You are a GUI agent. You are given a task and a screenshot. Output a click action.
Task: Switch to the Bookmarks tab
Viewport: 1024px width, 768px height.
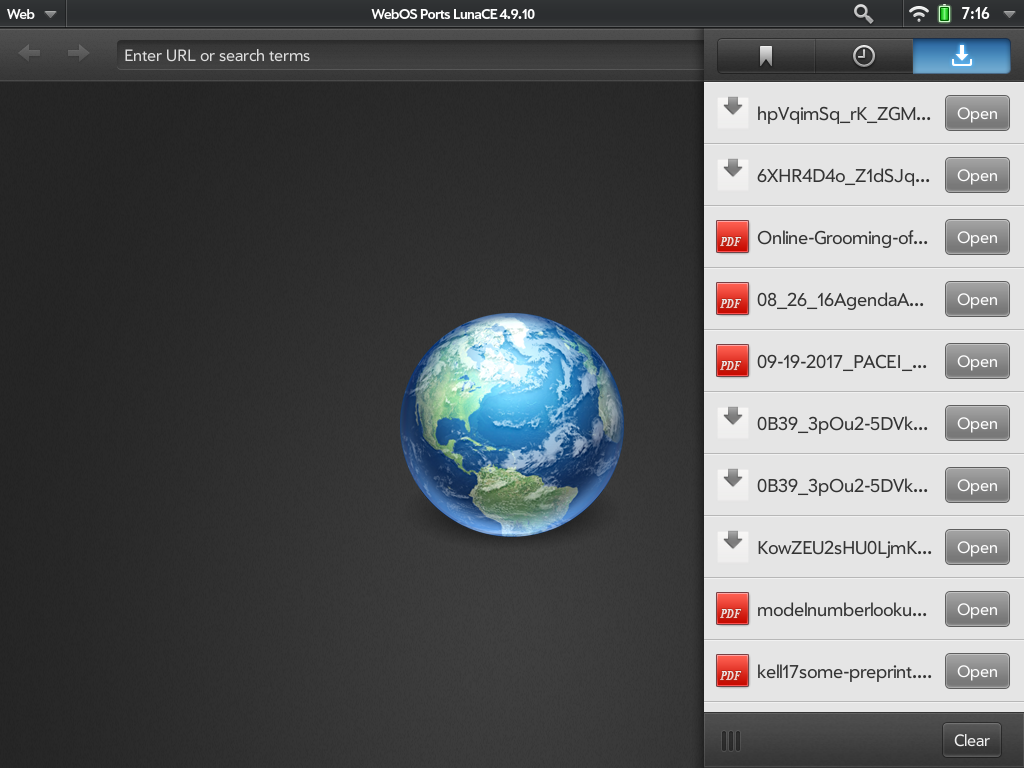click(x=766, y=56)
